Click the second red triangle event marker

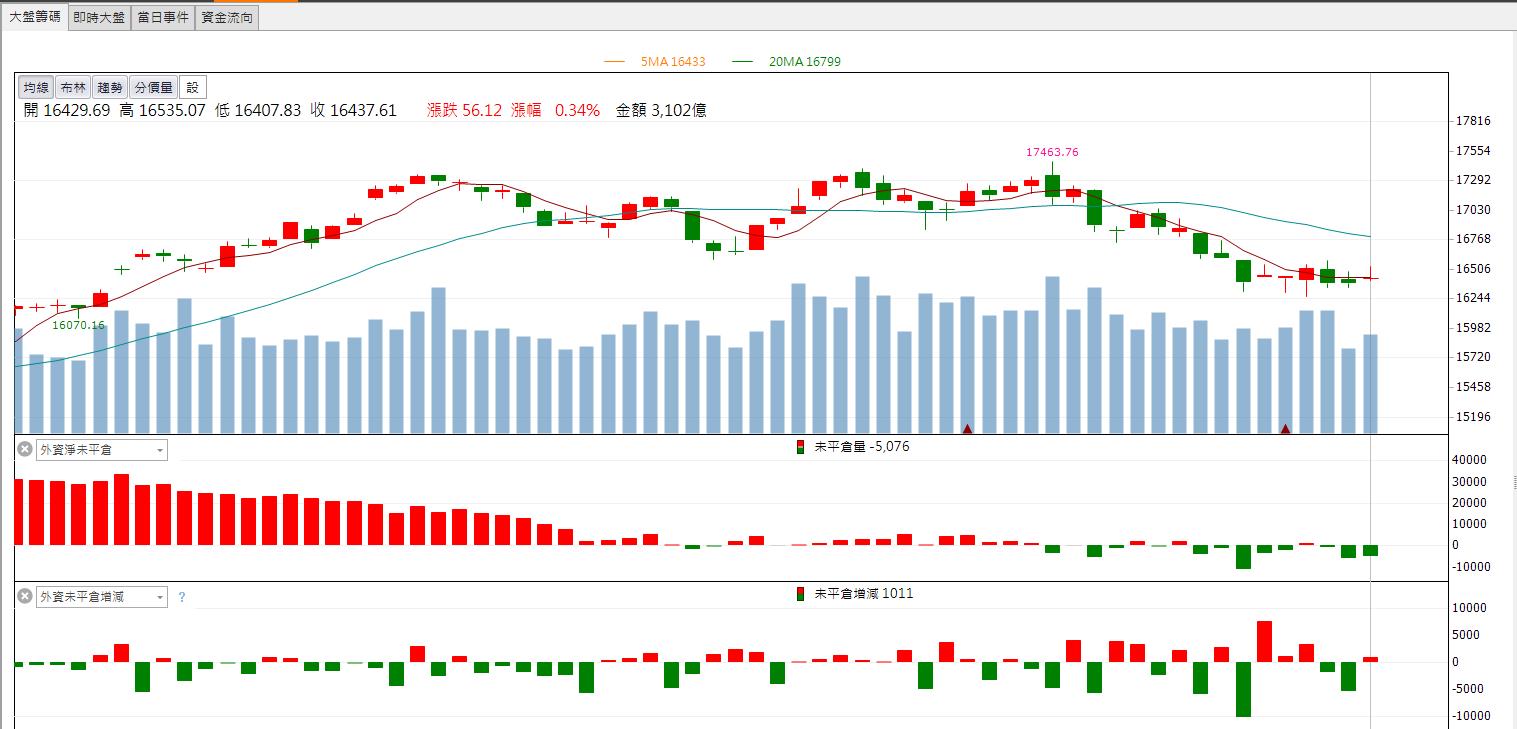coord(1285,429)
